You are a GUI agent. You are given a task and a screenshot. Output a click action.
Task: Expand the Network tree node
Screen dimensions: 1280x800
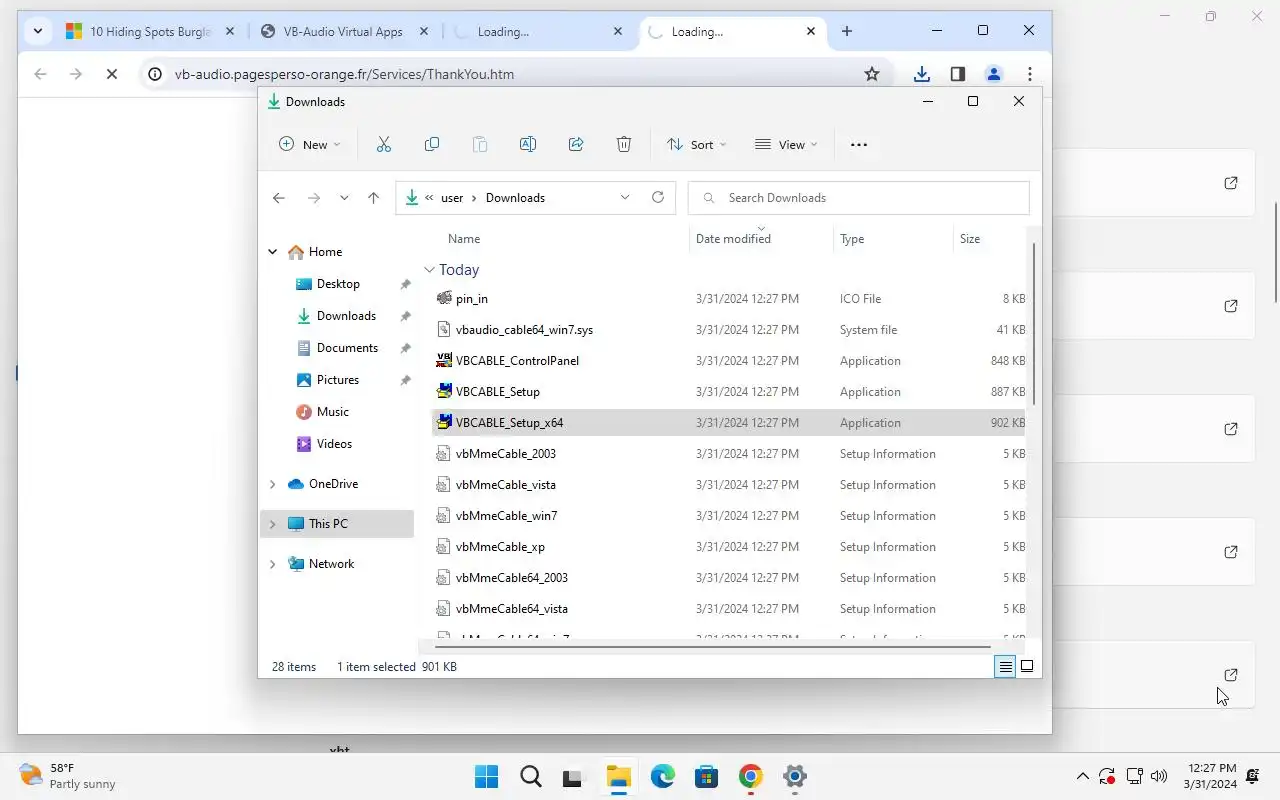coord(272,564)
